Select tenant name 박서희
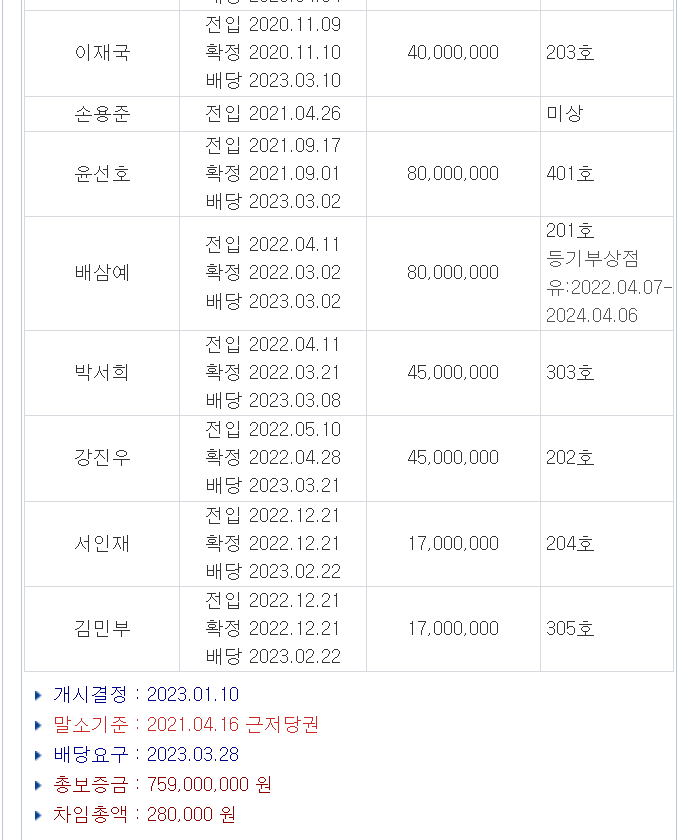This screenshot has width=677, height=840. (102, 373)
